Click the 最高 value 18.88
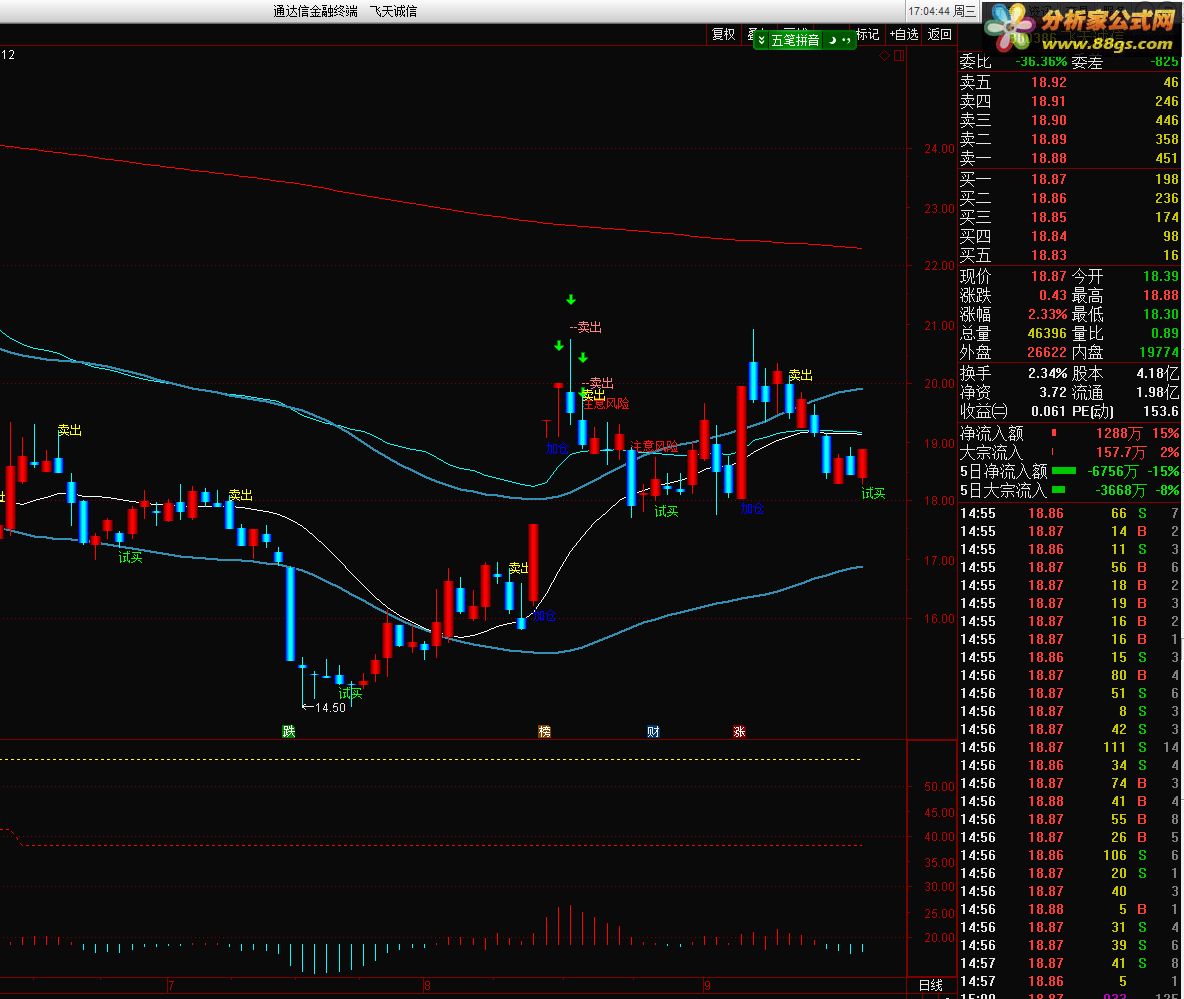The image size is (1184, 999). pos(1161,295)
